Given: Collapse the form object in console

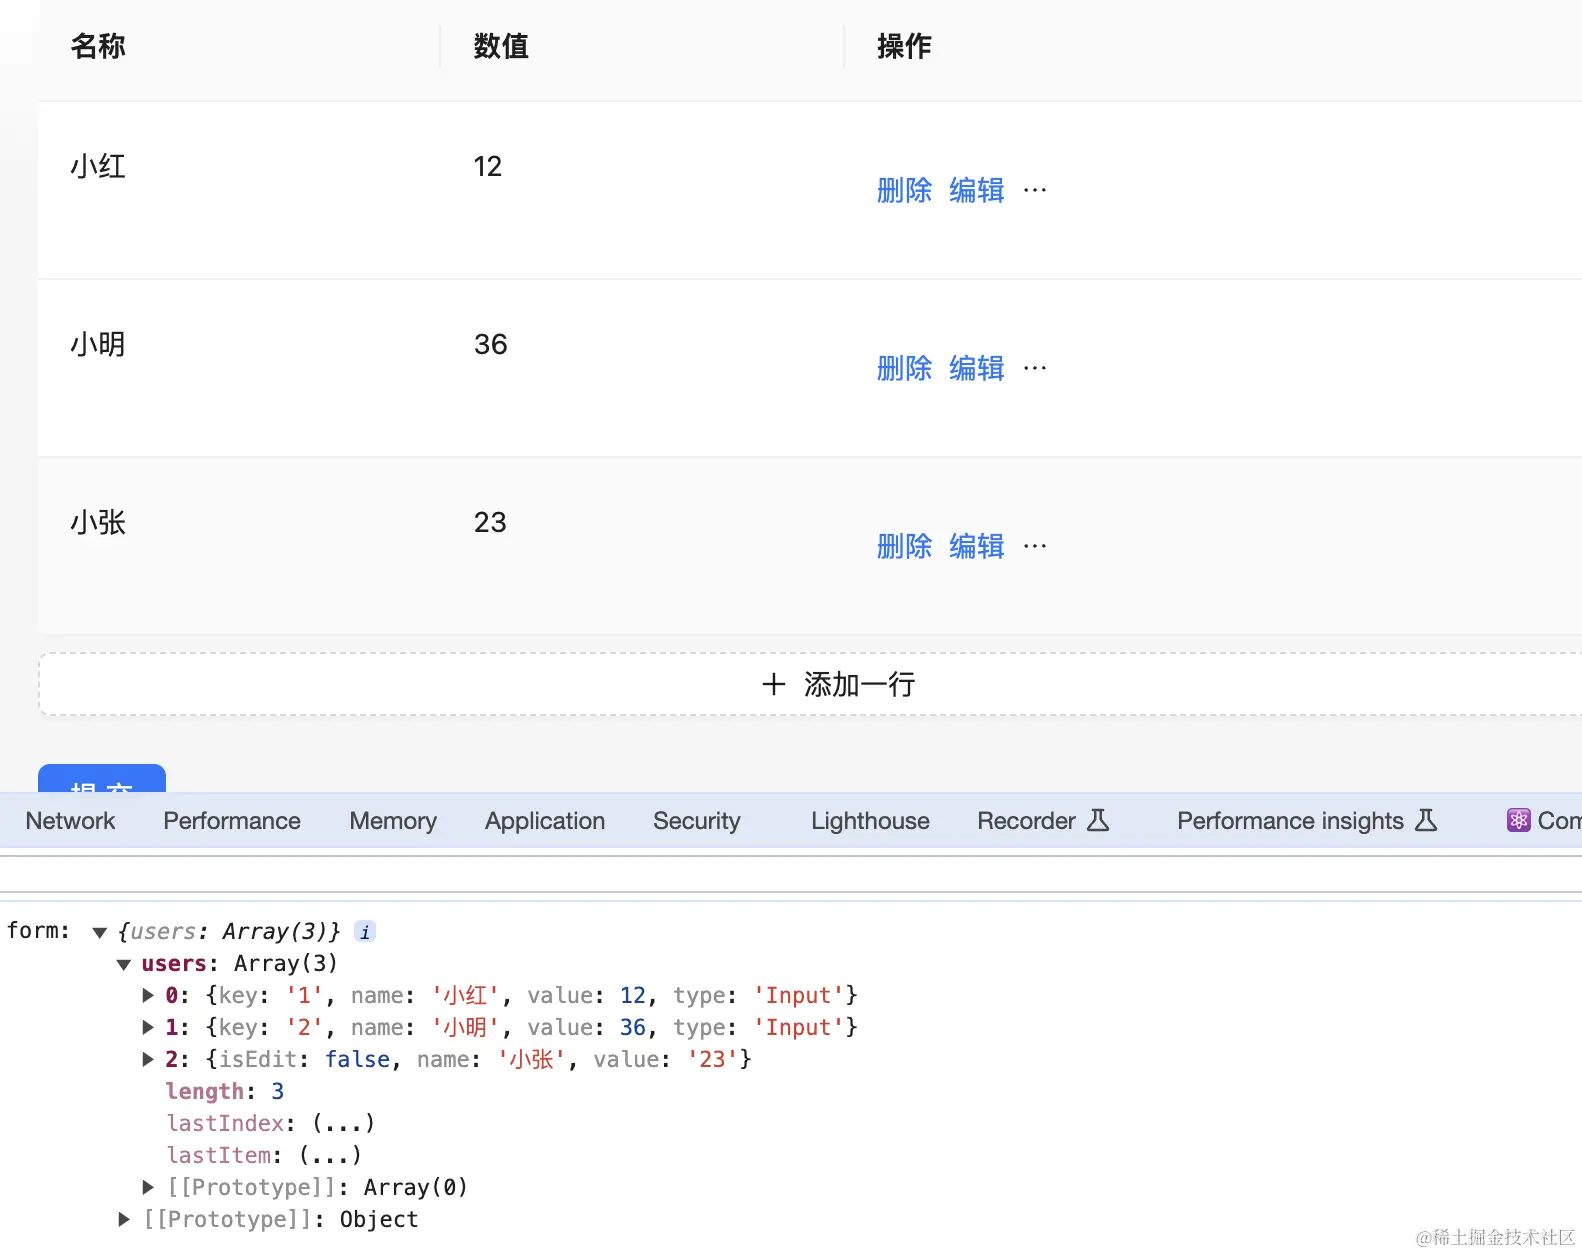Looking at the screenshot, I should click(x=99, y=932).
